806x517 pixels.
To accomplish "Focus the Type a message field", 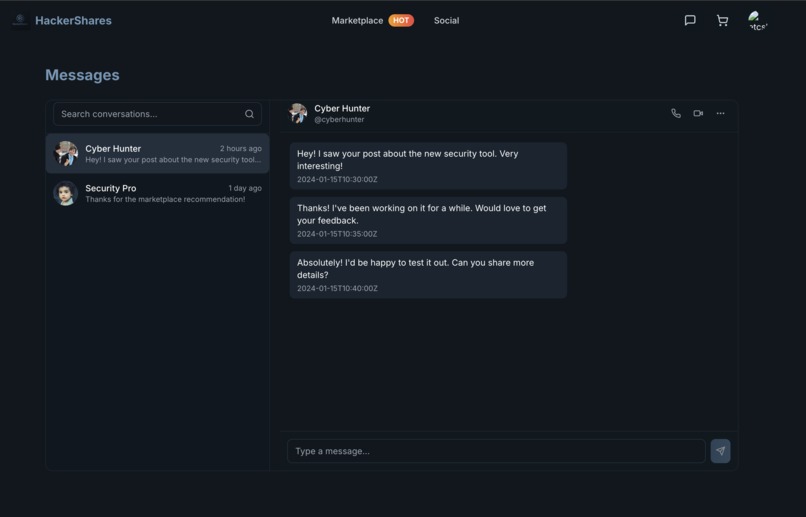I will (x=496, y=451).
